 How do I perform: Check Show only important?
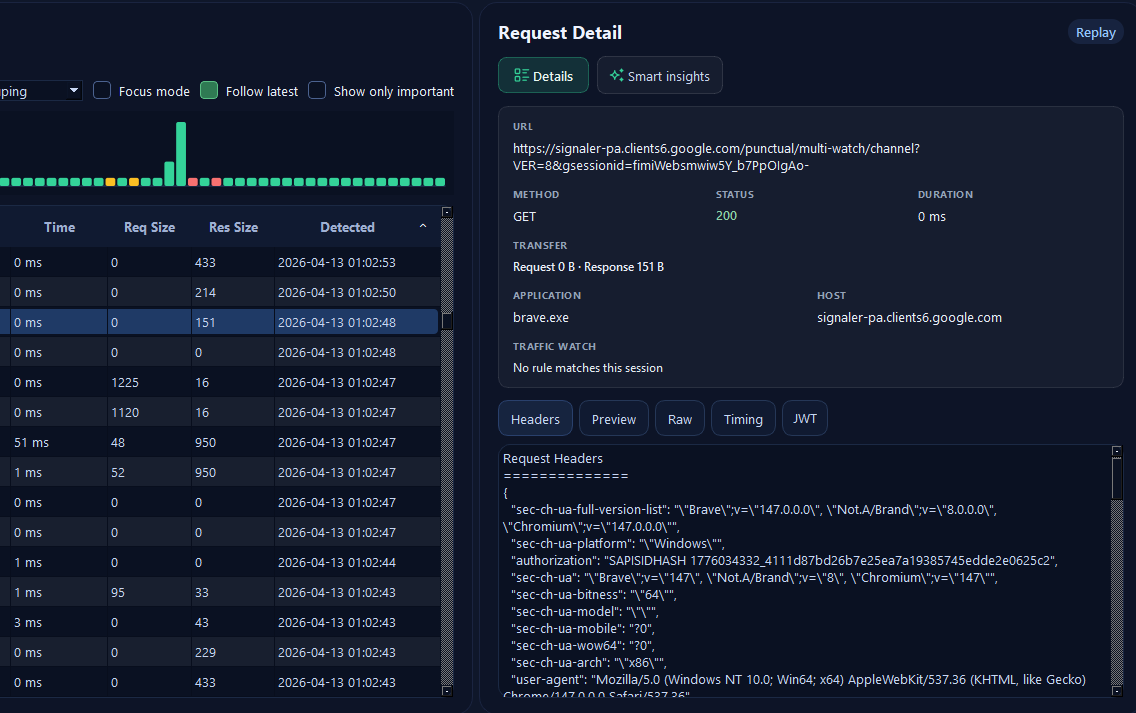317,91
